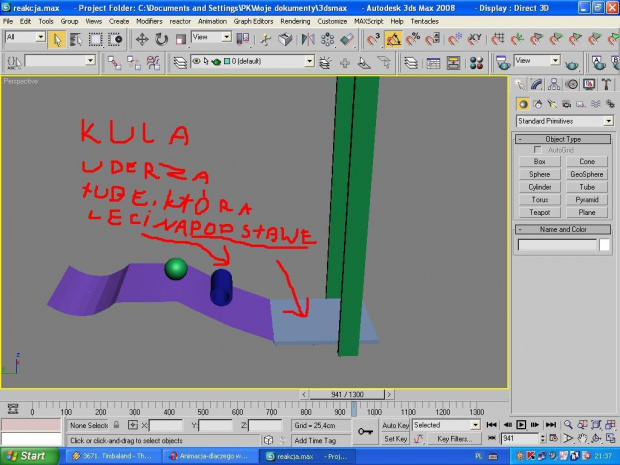Viewport: 620px width, 465px height.
Task: Click the Windows Start button
Action: click(x=30, y=456)
